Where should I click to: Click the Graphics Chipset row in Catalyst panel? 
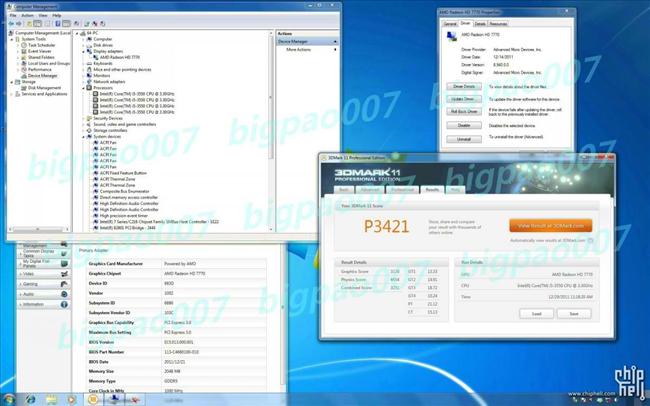point(177,274)
